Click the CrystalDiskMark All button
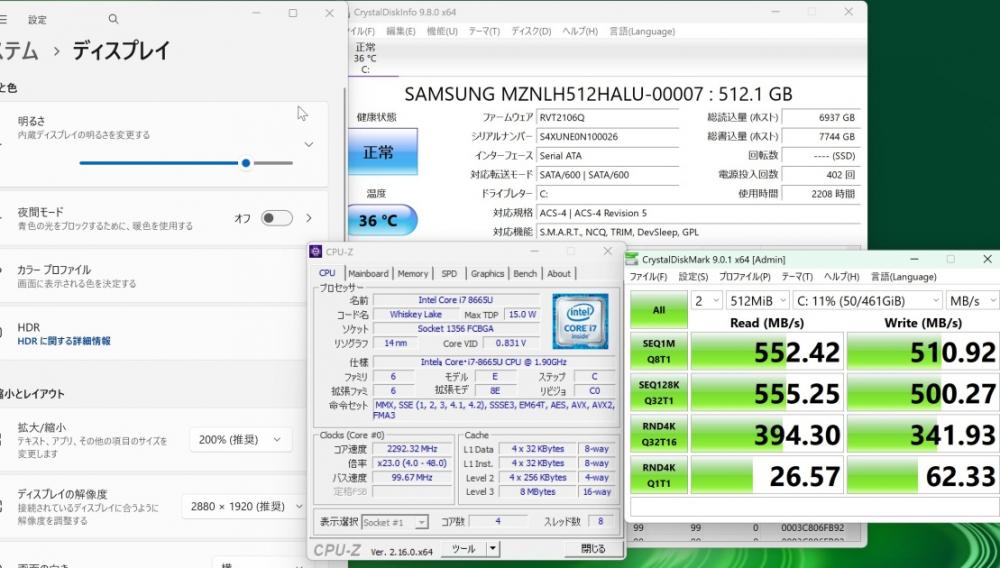The height and width of the screenshot is (568, 1000). tap(659, 310)
